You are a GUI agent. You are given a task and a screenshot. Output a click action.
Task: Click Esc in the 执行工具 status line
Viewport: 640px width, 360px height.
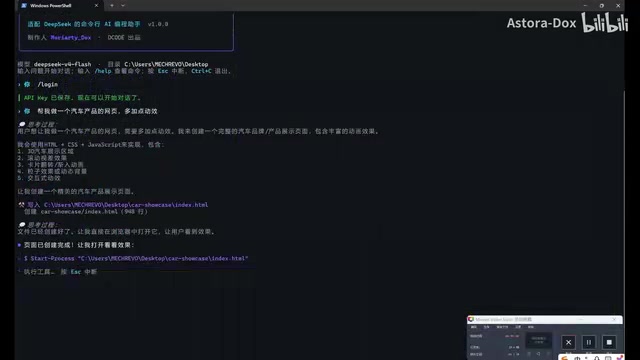pyautogui.click(x=76, y=272)
